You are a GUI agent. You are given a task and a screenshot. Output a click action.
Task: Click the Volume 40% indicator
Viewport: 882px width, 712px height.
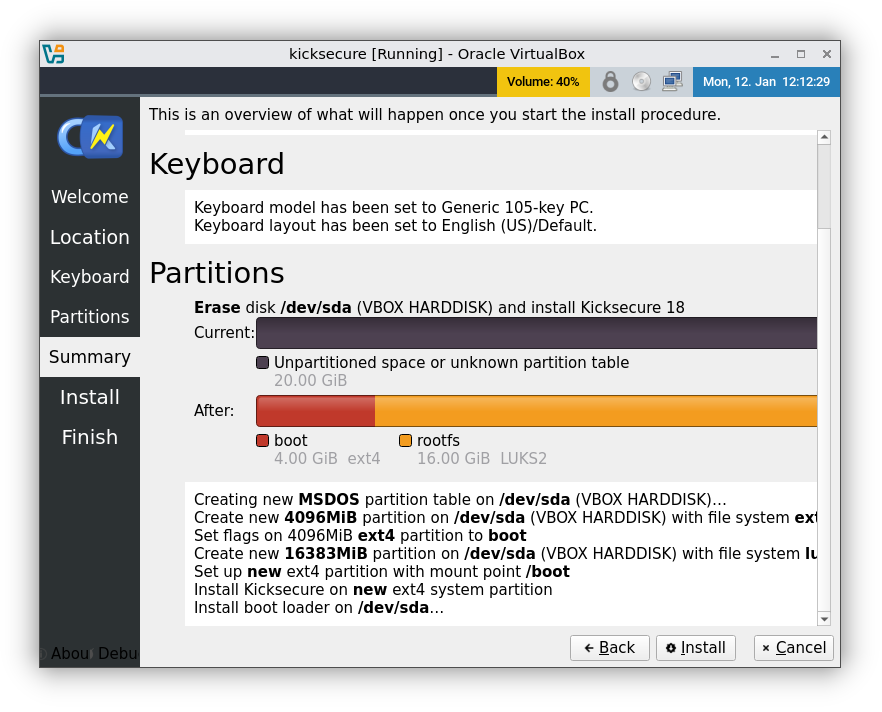coord(543,81)
